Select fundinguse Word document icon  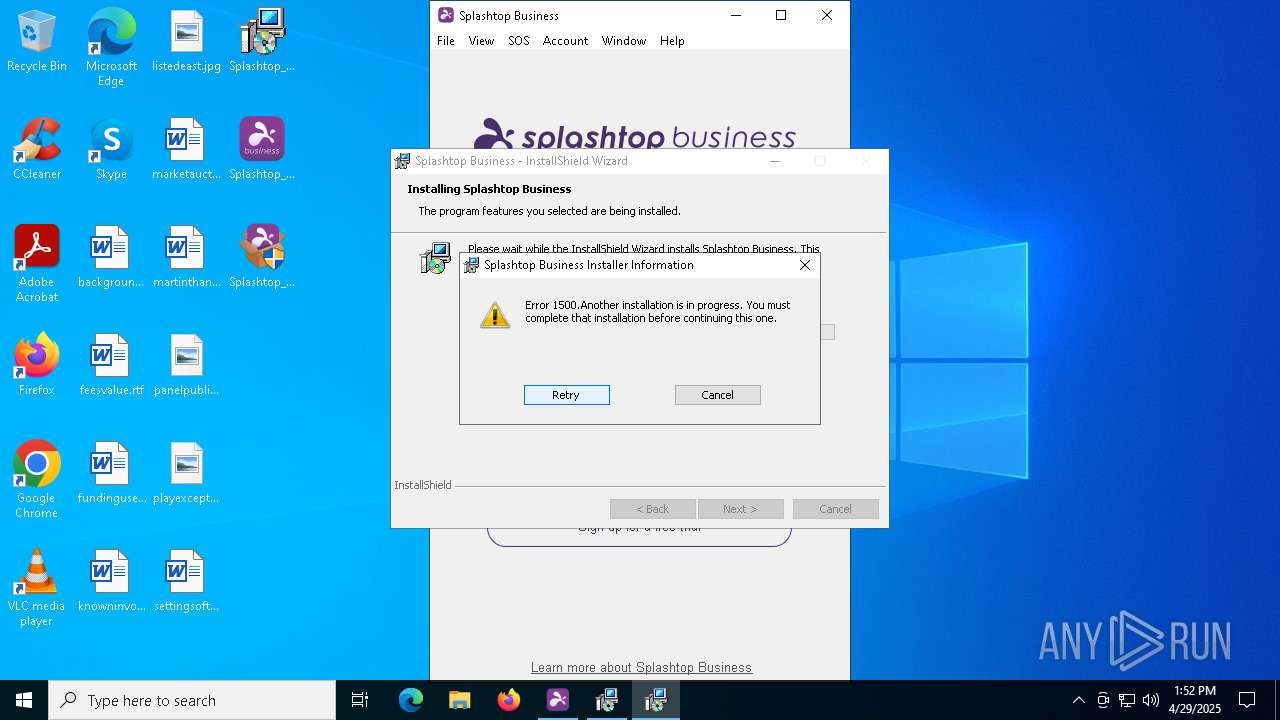(x=111, y=473)
